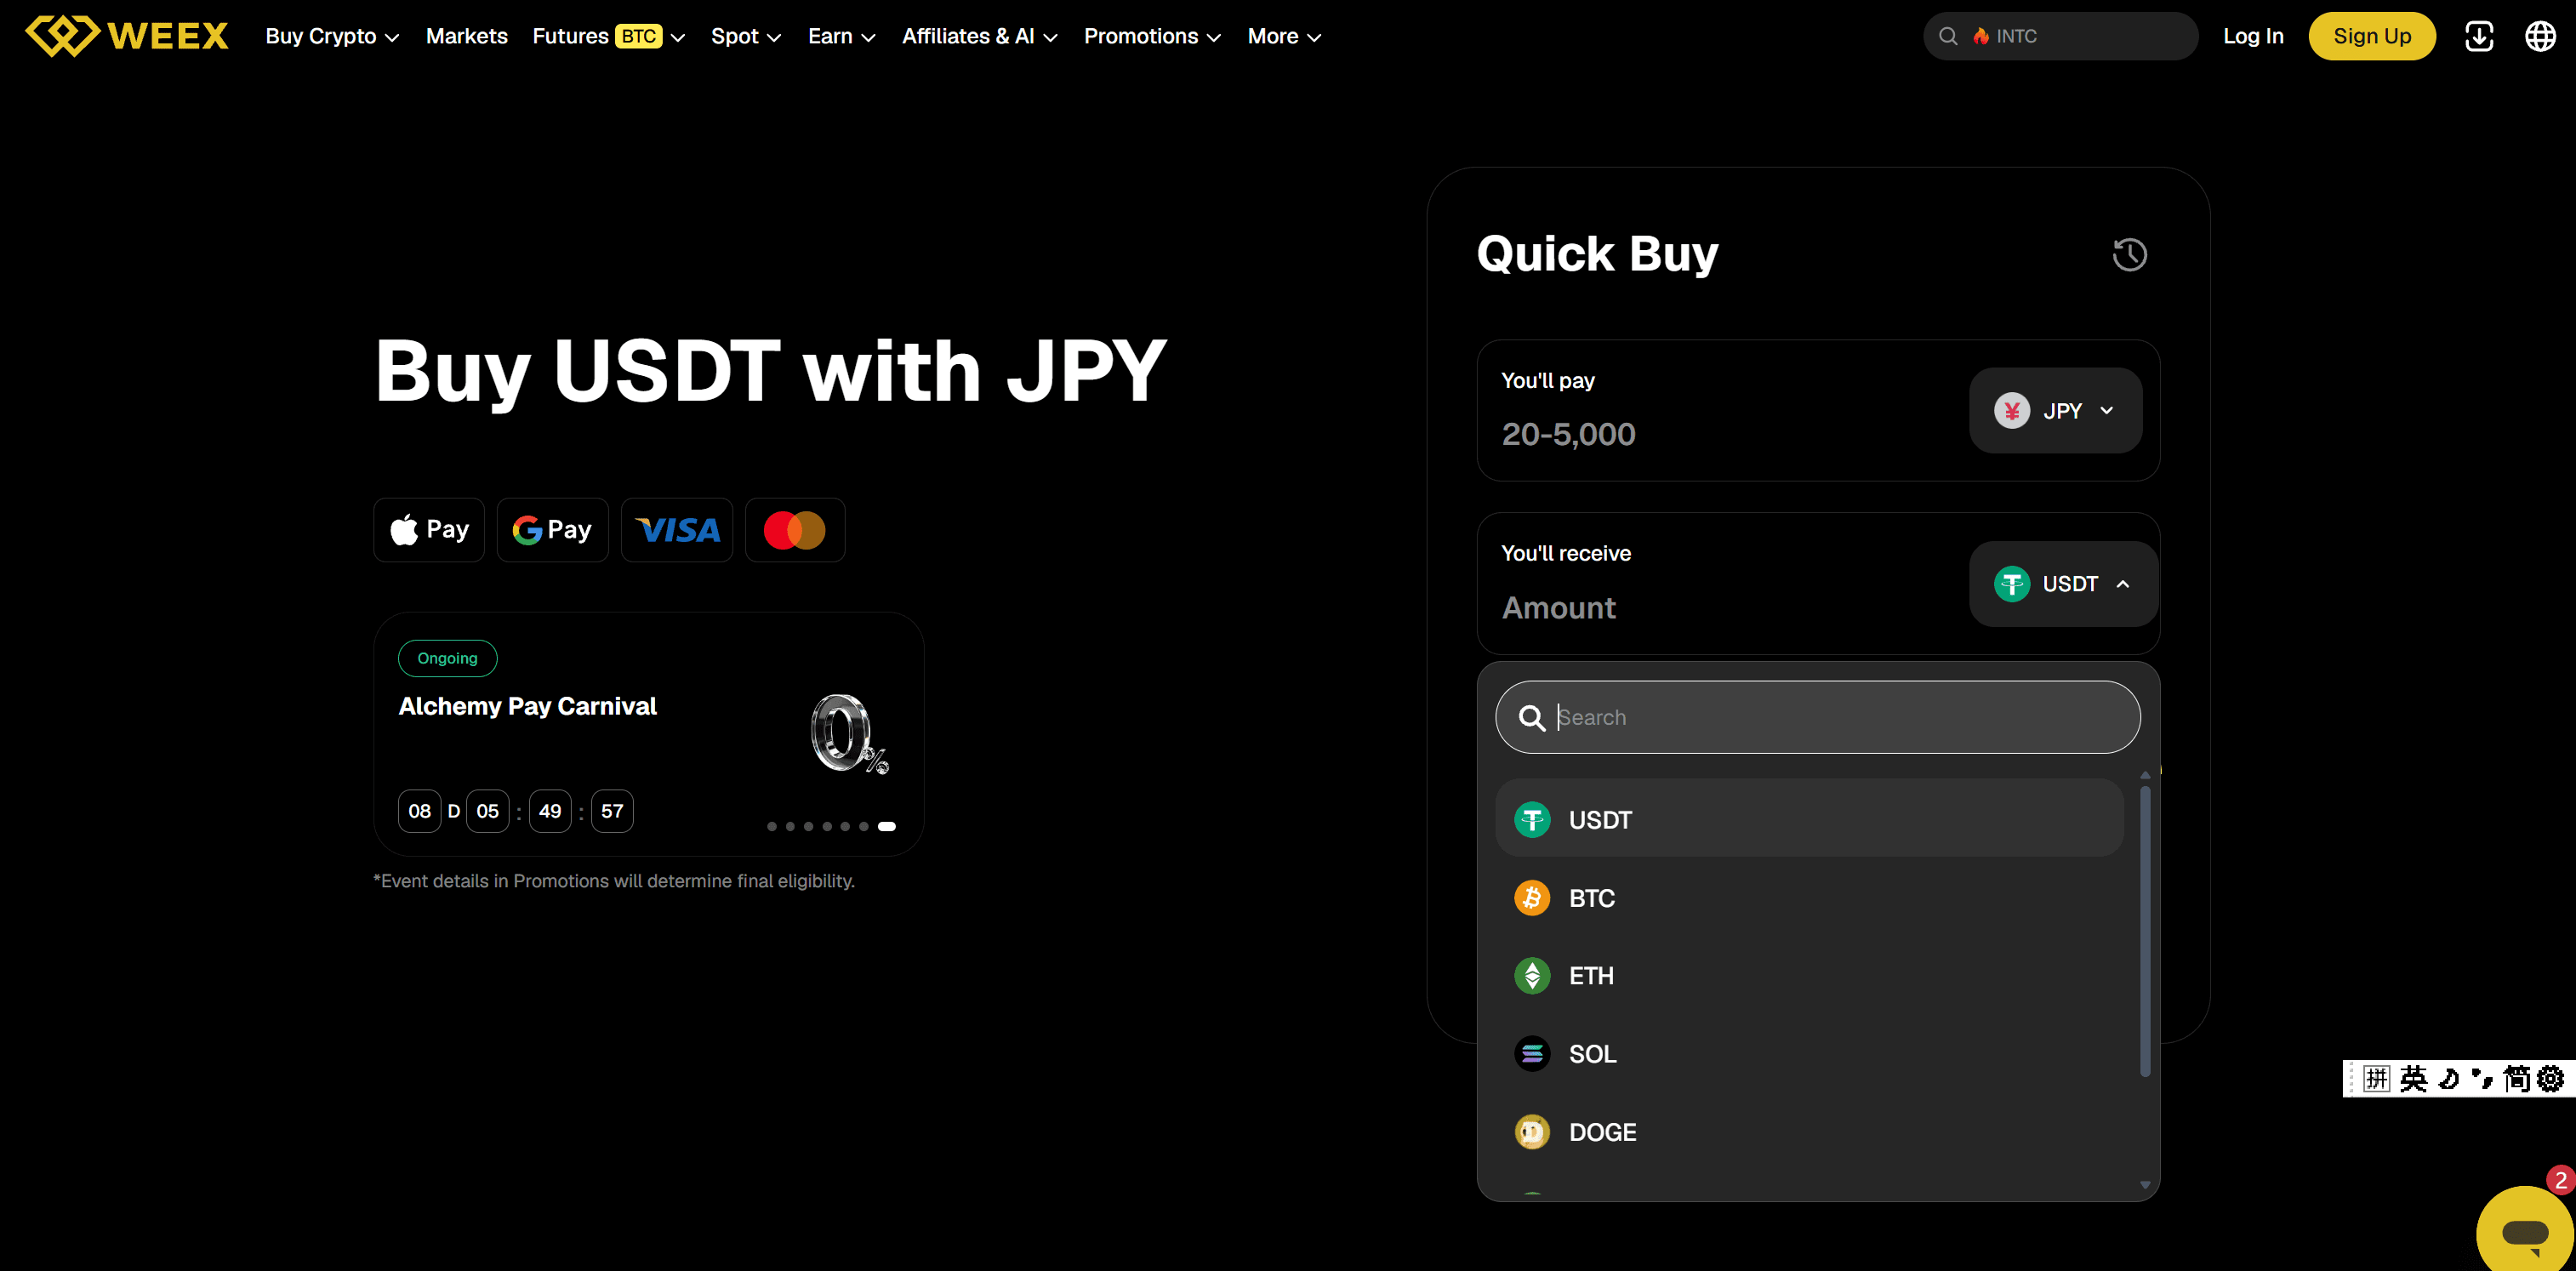The image size is (2576, 1271).
Task: Open the yellow chat support bubble
Action: click(2525, 1232)
